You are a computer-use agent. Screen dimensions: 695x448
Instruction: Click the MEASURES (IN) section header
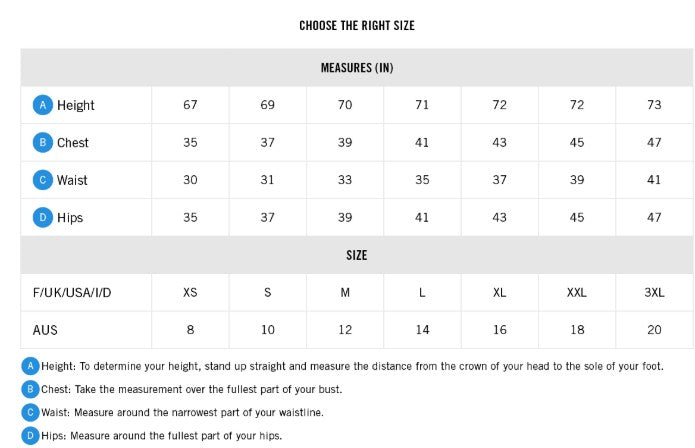356,68
